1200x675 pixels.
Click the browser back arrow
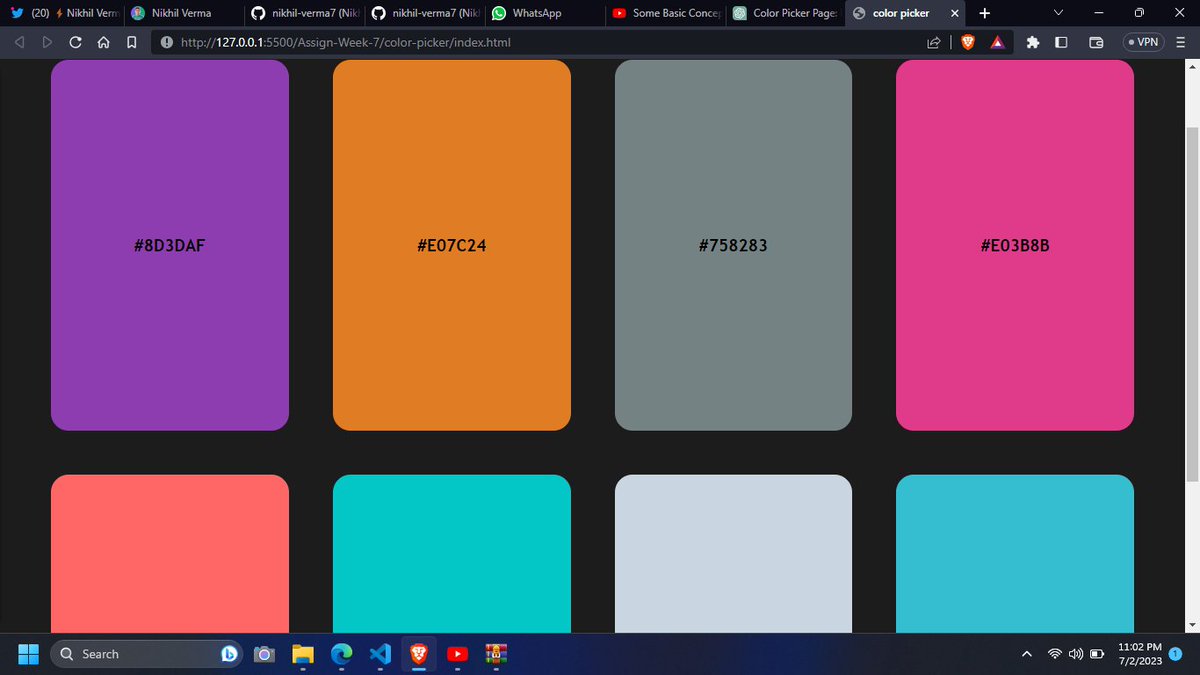click(19, 43)
